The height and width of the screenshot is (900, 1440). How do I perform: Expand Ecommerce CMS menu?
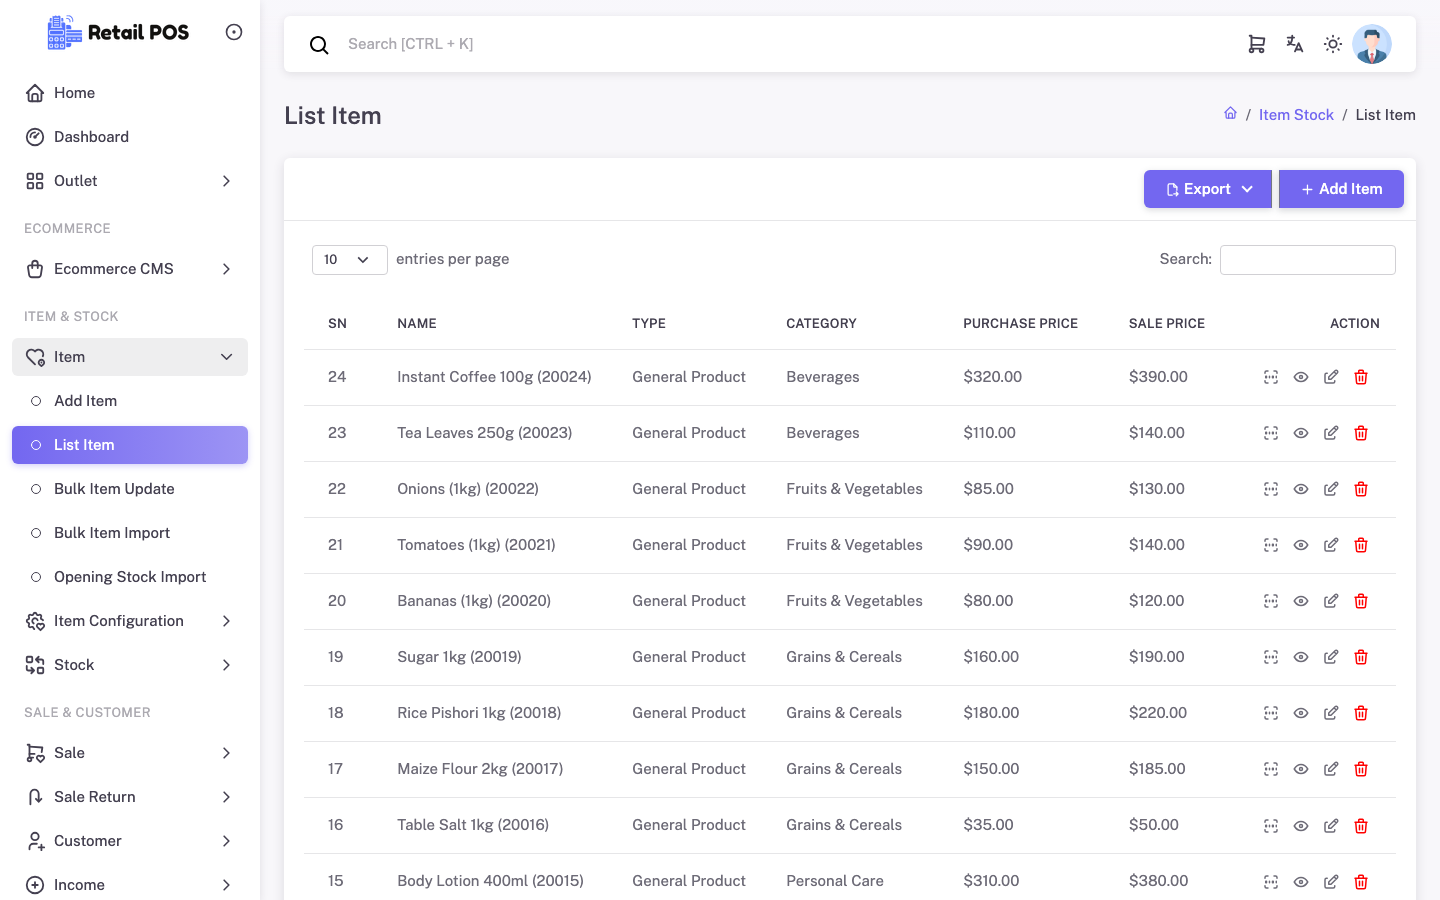pyautogui.click(x=130, y=269)
